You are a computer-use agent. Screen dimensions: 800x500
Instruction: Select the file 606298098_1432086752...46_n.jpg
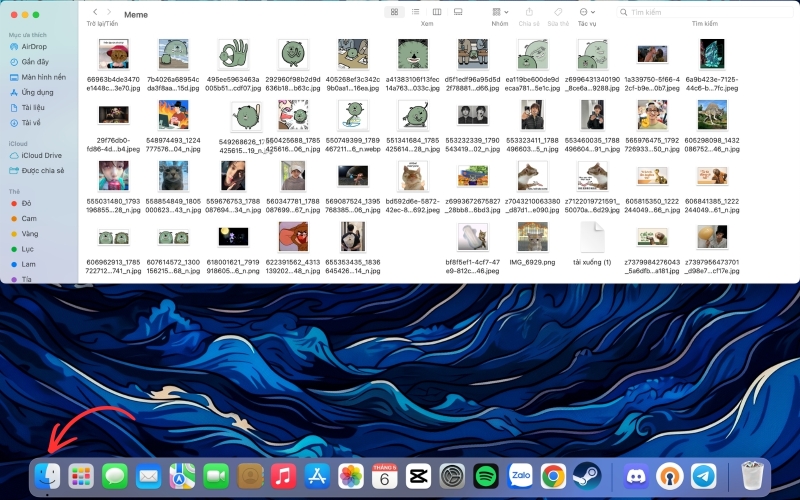pyautogui.click(x=712, y=115)
